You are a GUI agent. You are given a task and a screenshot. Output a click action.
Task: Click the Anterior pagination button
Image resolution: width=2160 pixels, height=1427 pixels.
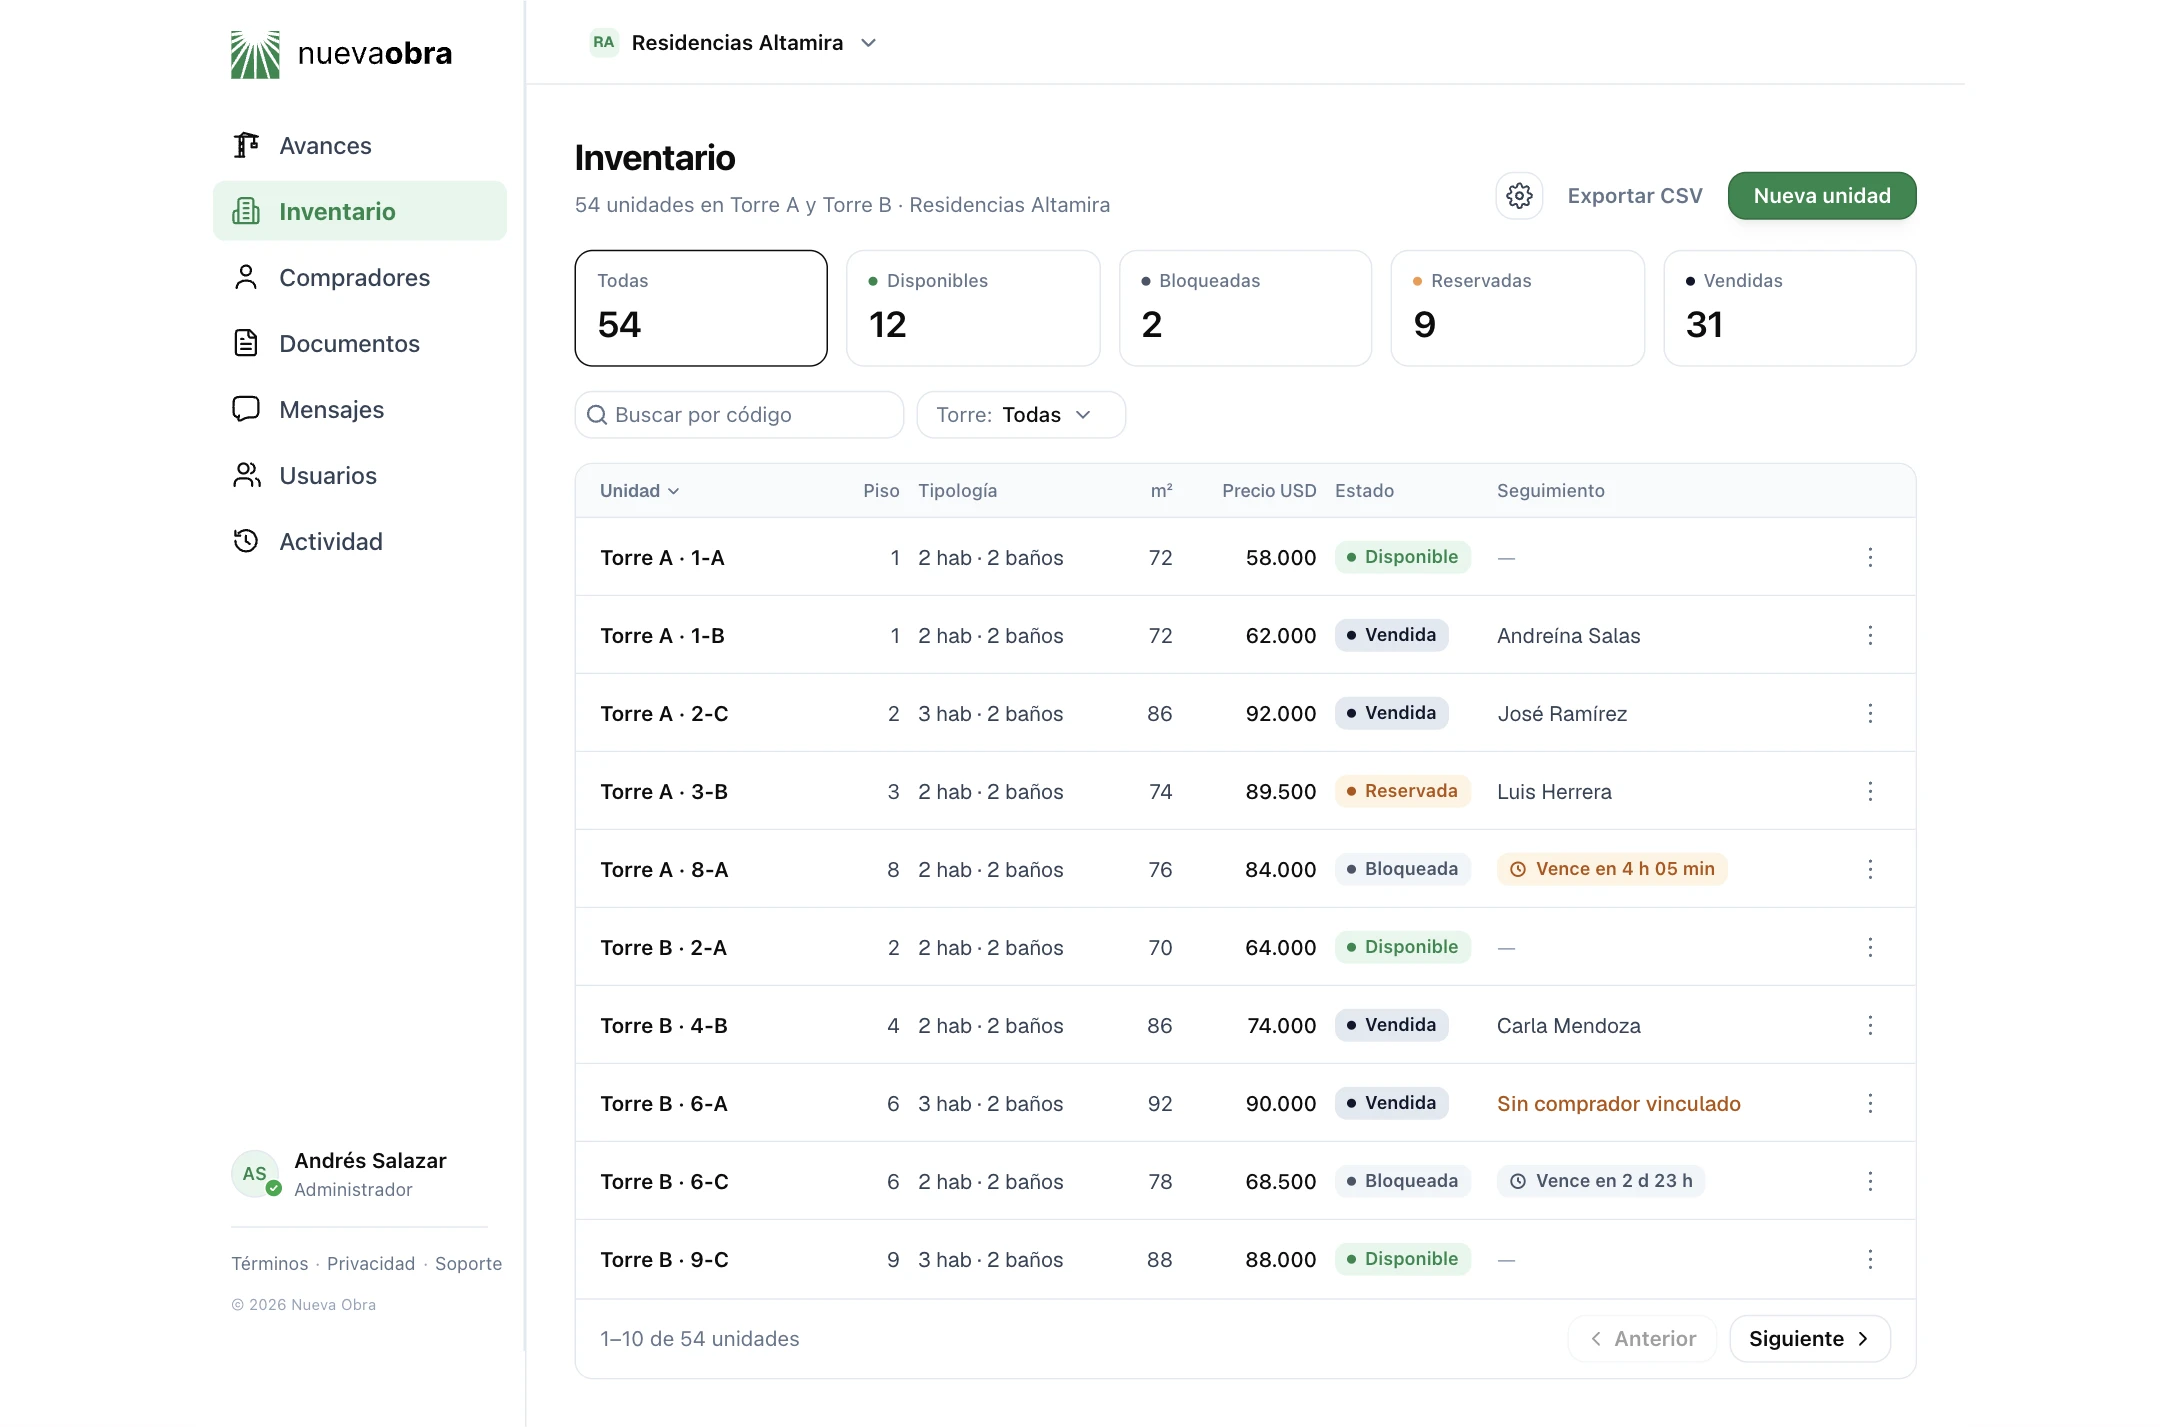click(x=1642, y=1339)
